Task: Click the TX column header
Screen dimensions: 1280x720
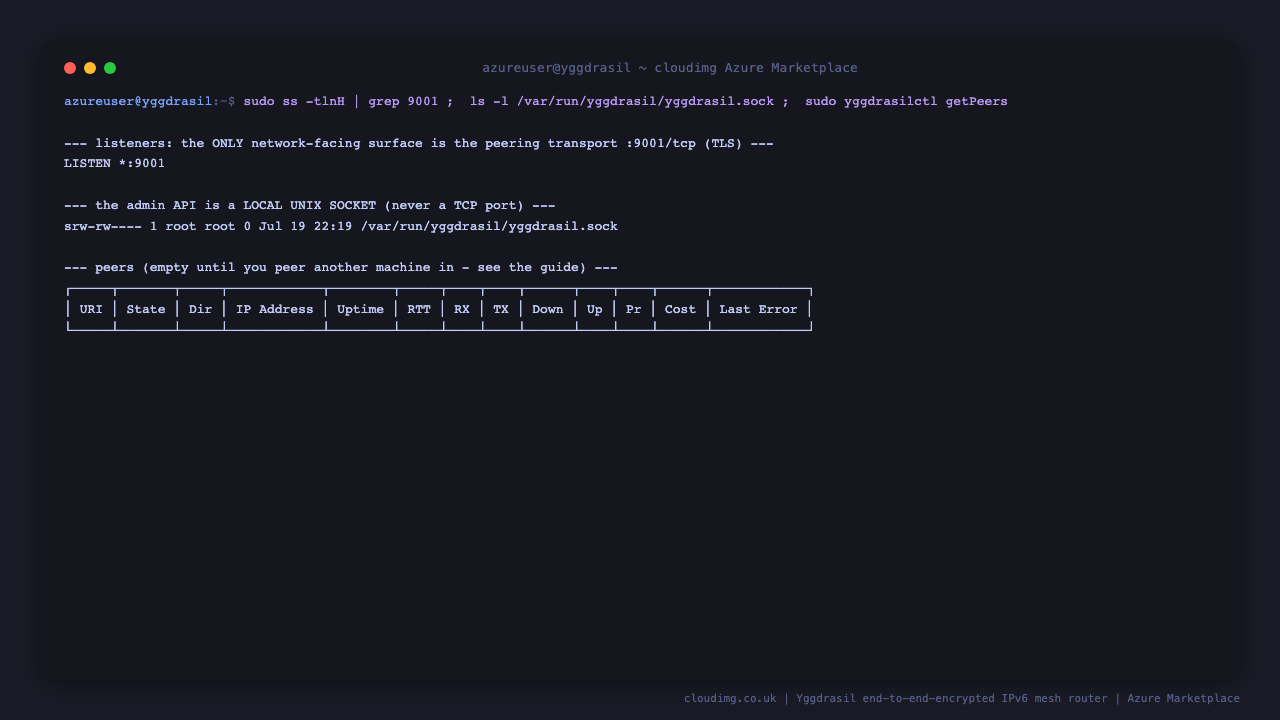Action: tap(501, 309)
